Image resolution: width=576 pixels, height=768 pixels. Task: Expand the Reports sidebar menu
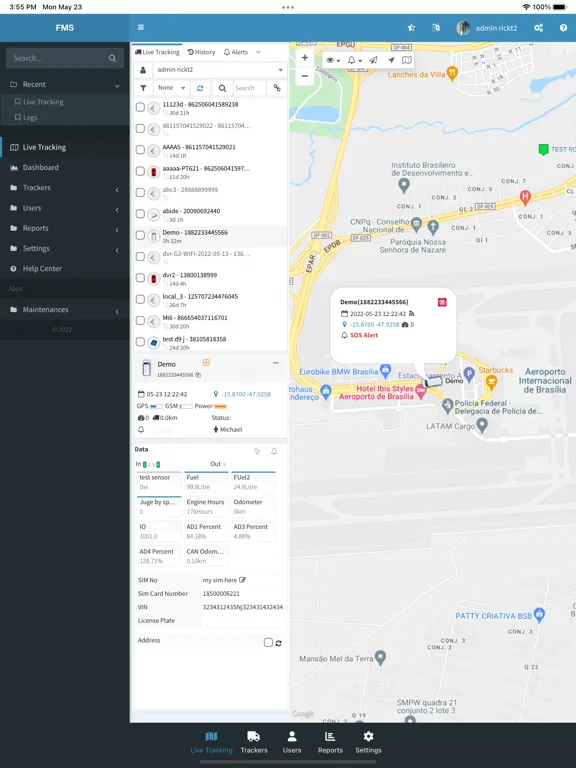point(65,228)
